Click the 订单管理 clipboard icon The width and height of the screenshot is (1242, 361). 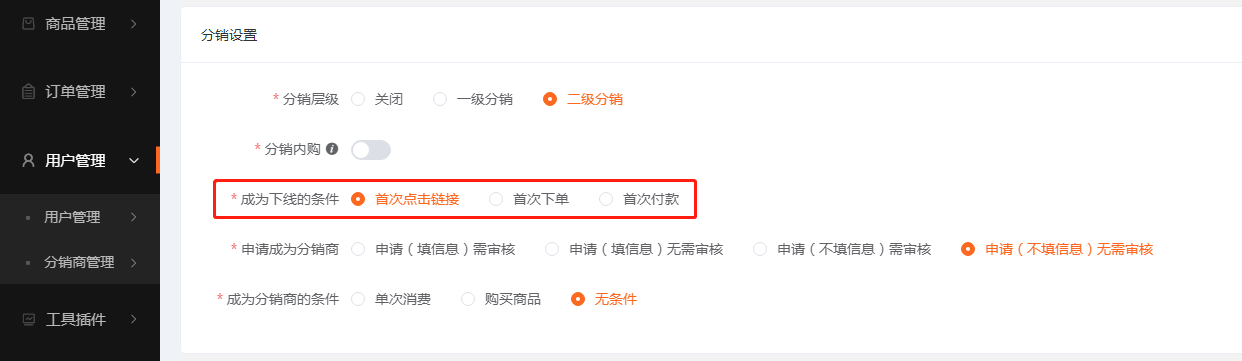pos(28,91)
